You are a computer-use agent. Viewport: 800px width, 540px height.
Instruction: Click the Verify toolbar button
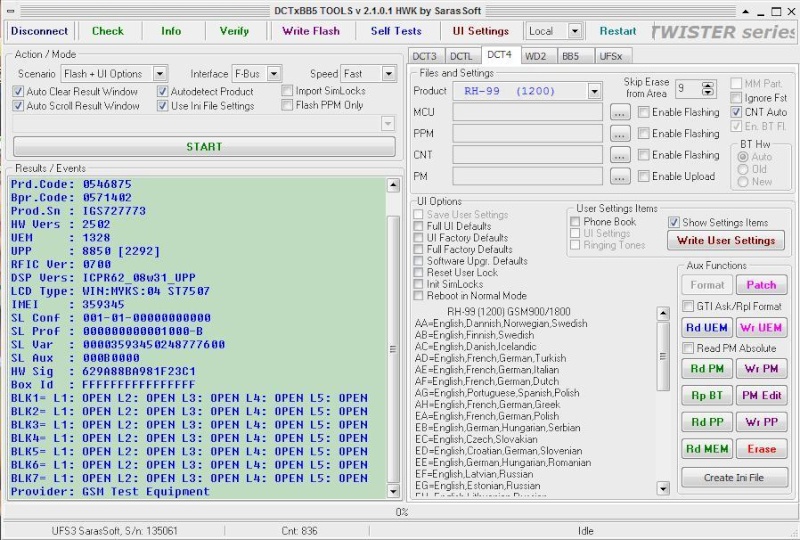point(234,31)
